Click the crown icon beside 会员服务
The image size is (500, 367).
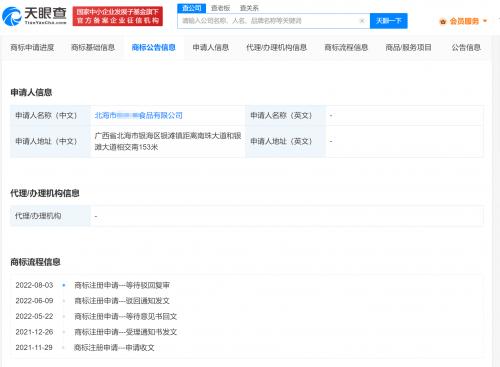[443, 22]
